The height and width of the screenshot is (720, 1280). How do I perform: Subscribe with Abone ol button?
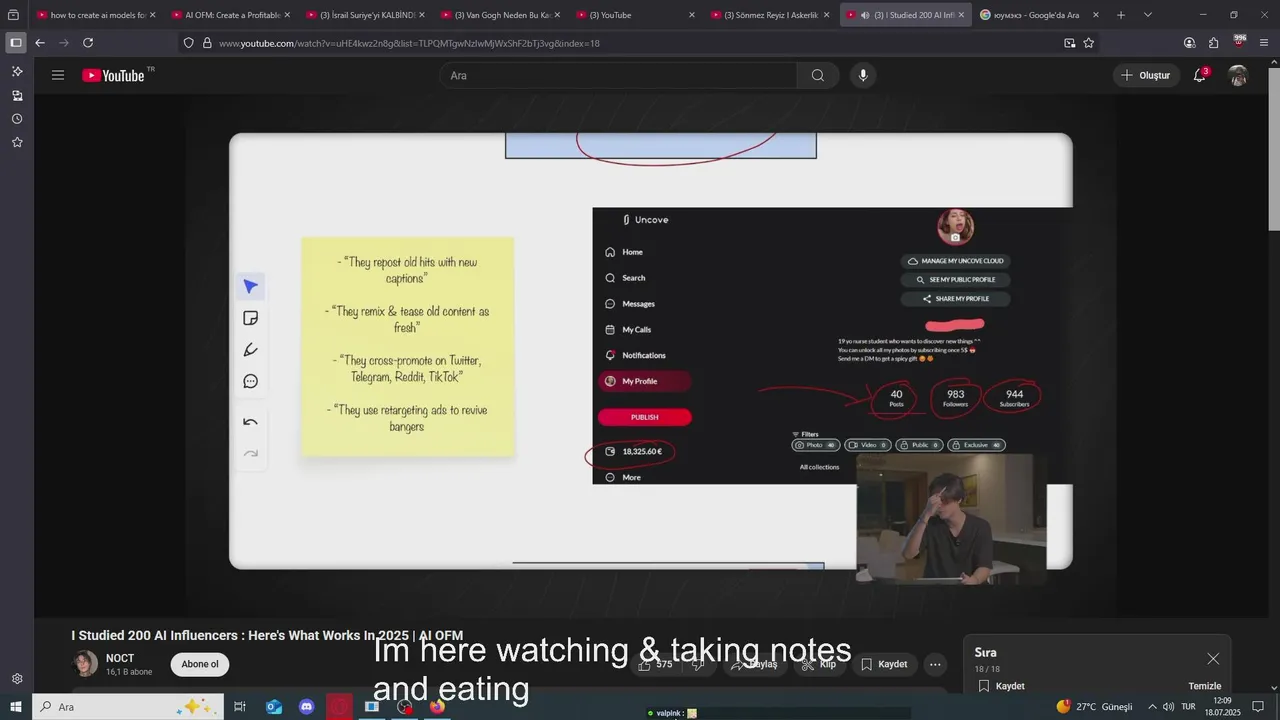(x=200, y=664)
